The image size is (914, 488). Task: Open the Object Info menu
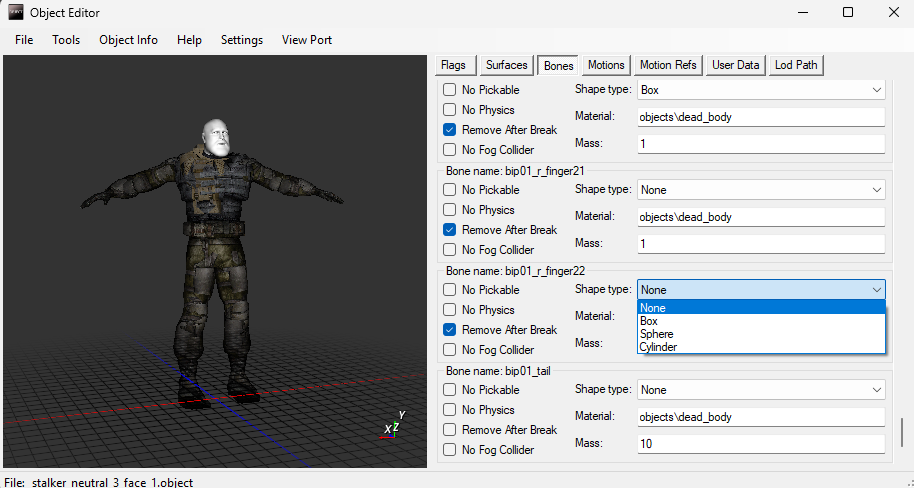click(x=128, y=40)
